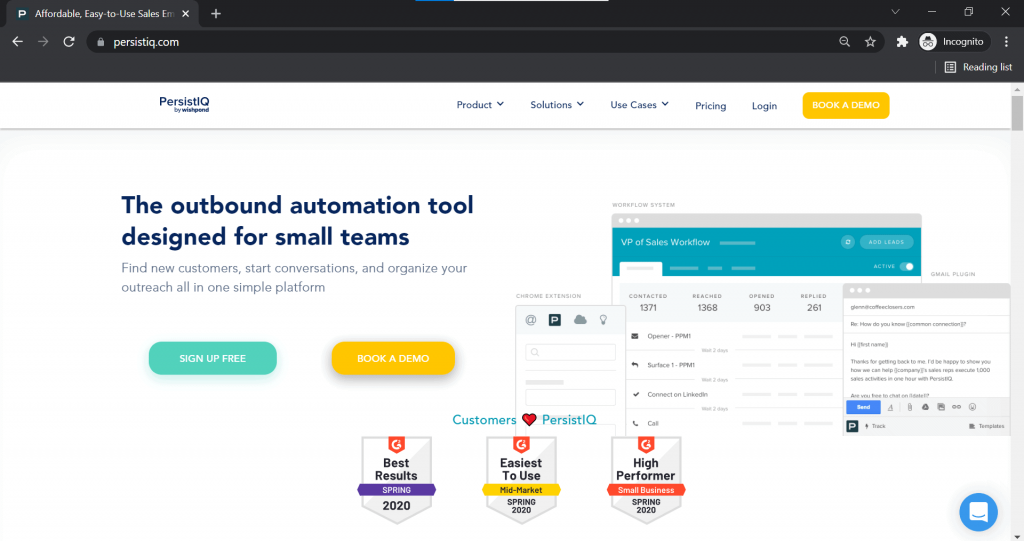Click the text formatting icon beside Send

(x=890, y=407)
